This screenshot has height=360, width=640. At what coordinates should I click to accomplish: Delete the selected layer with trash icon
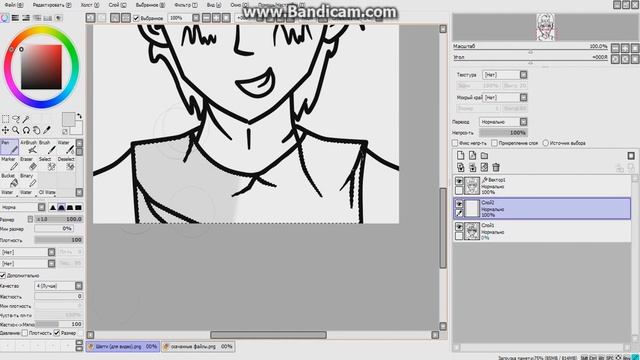(x=496, y=167)
